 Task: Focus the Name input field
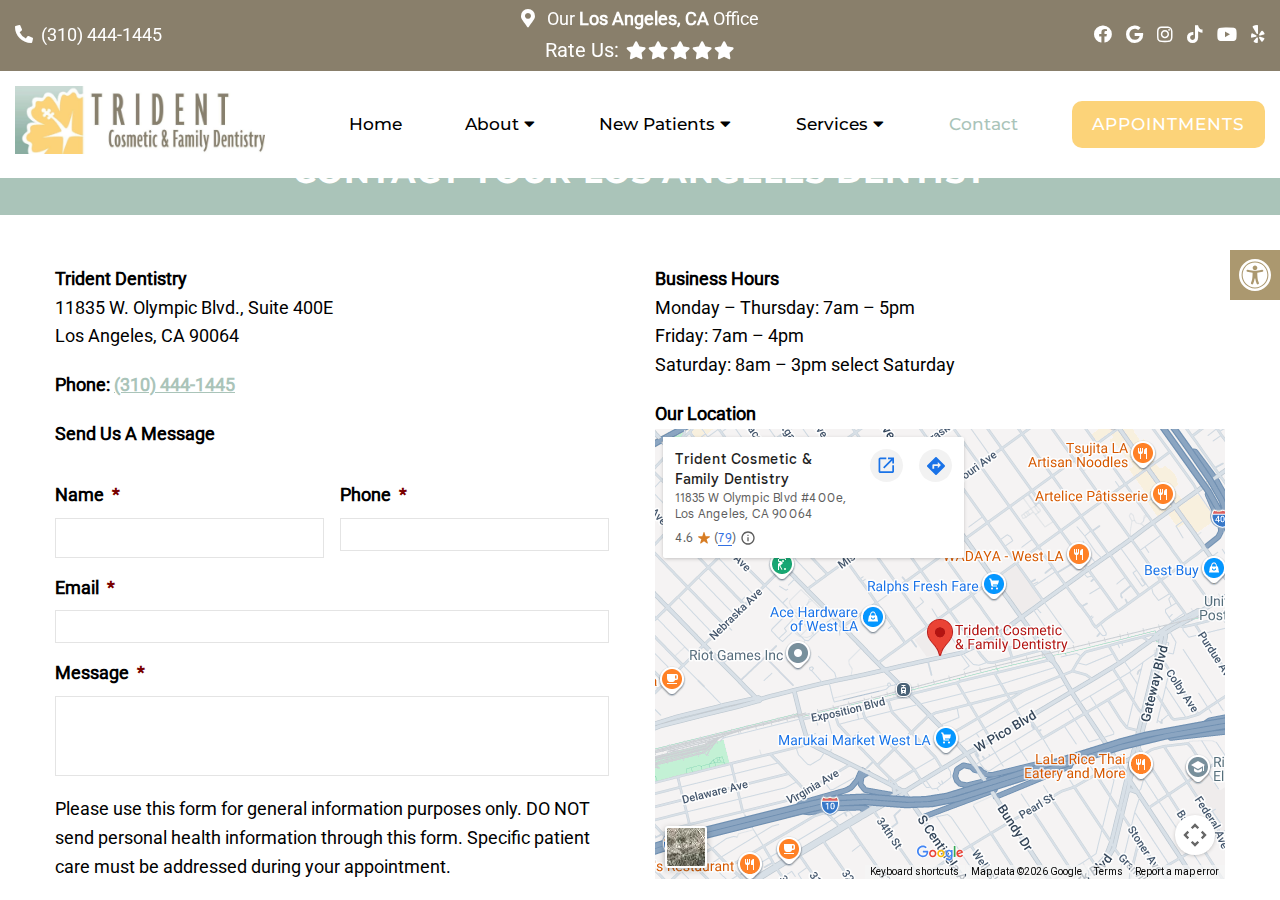click(x=189, y=538)
